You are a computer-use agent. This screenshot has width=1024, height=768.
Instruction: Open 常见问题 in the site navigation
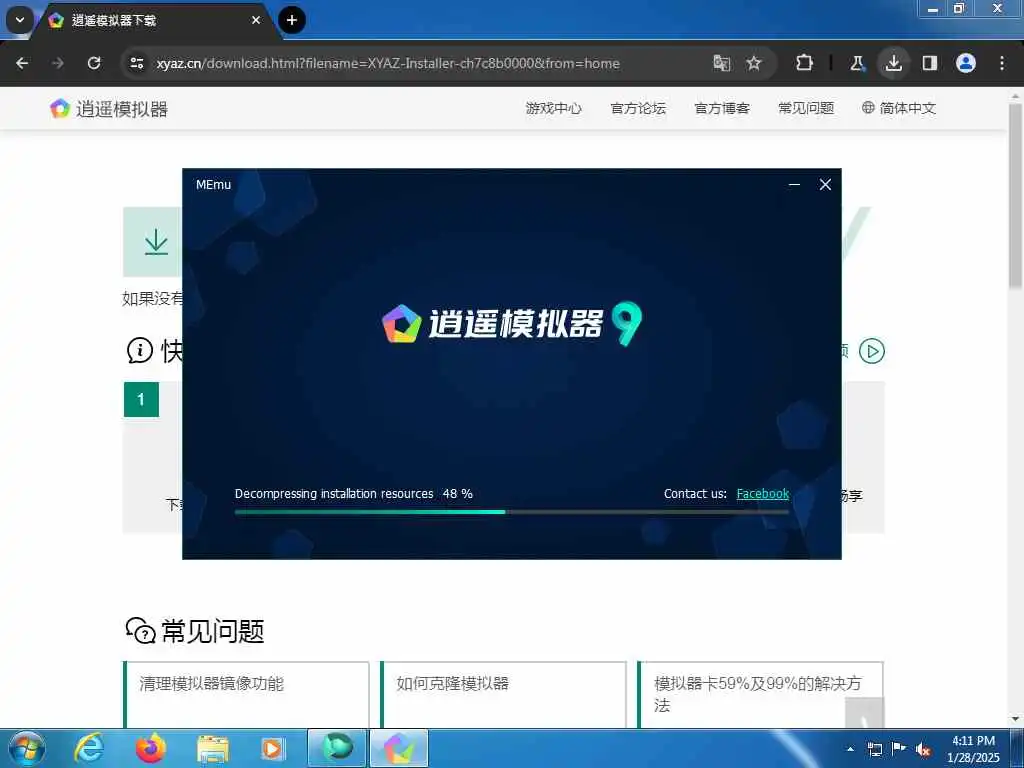coord(806,108)
